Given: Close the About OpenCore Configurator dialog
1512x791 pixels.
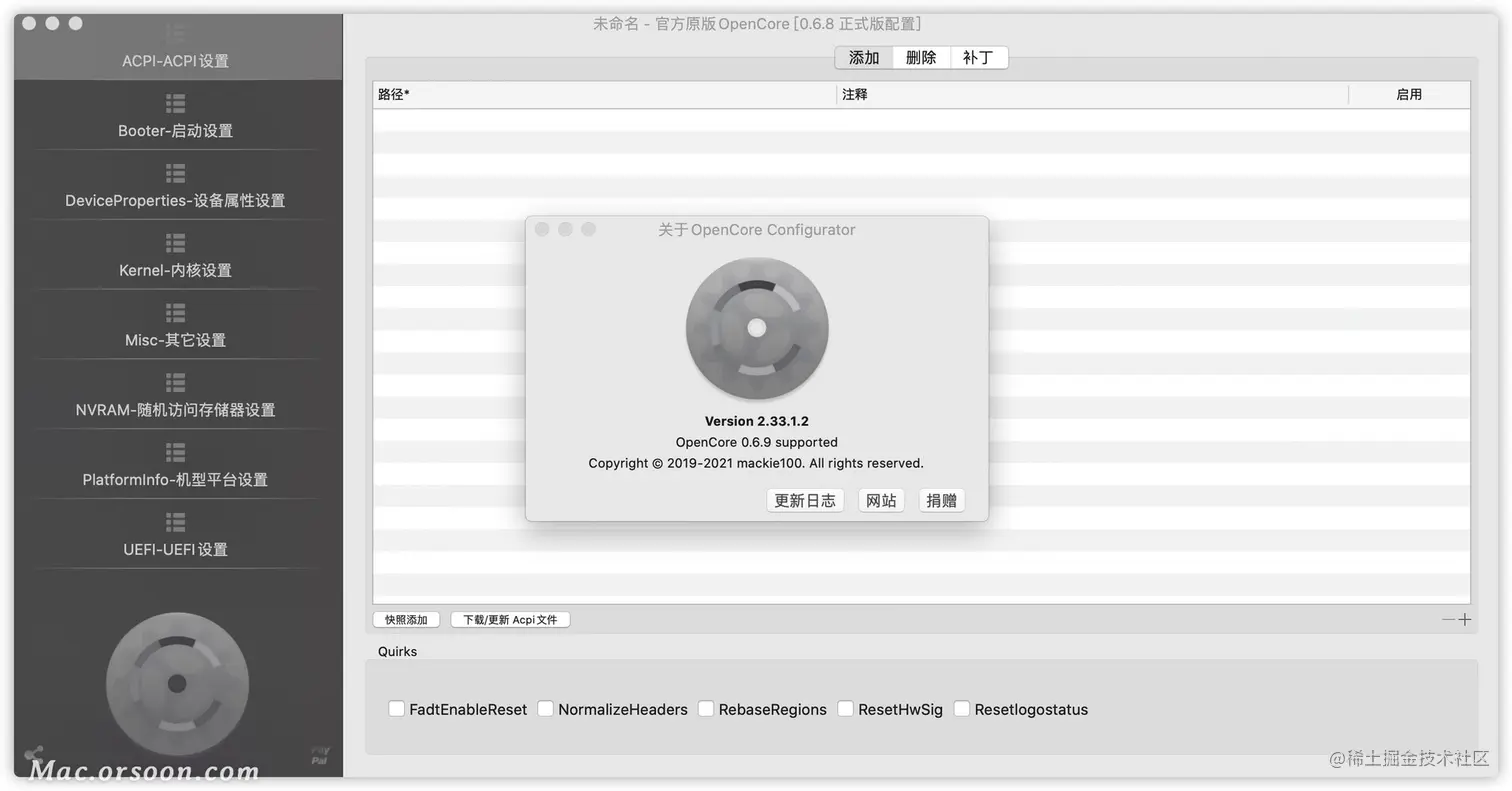Looking at the screenshot, I should coord(542,229).
